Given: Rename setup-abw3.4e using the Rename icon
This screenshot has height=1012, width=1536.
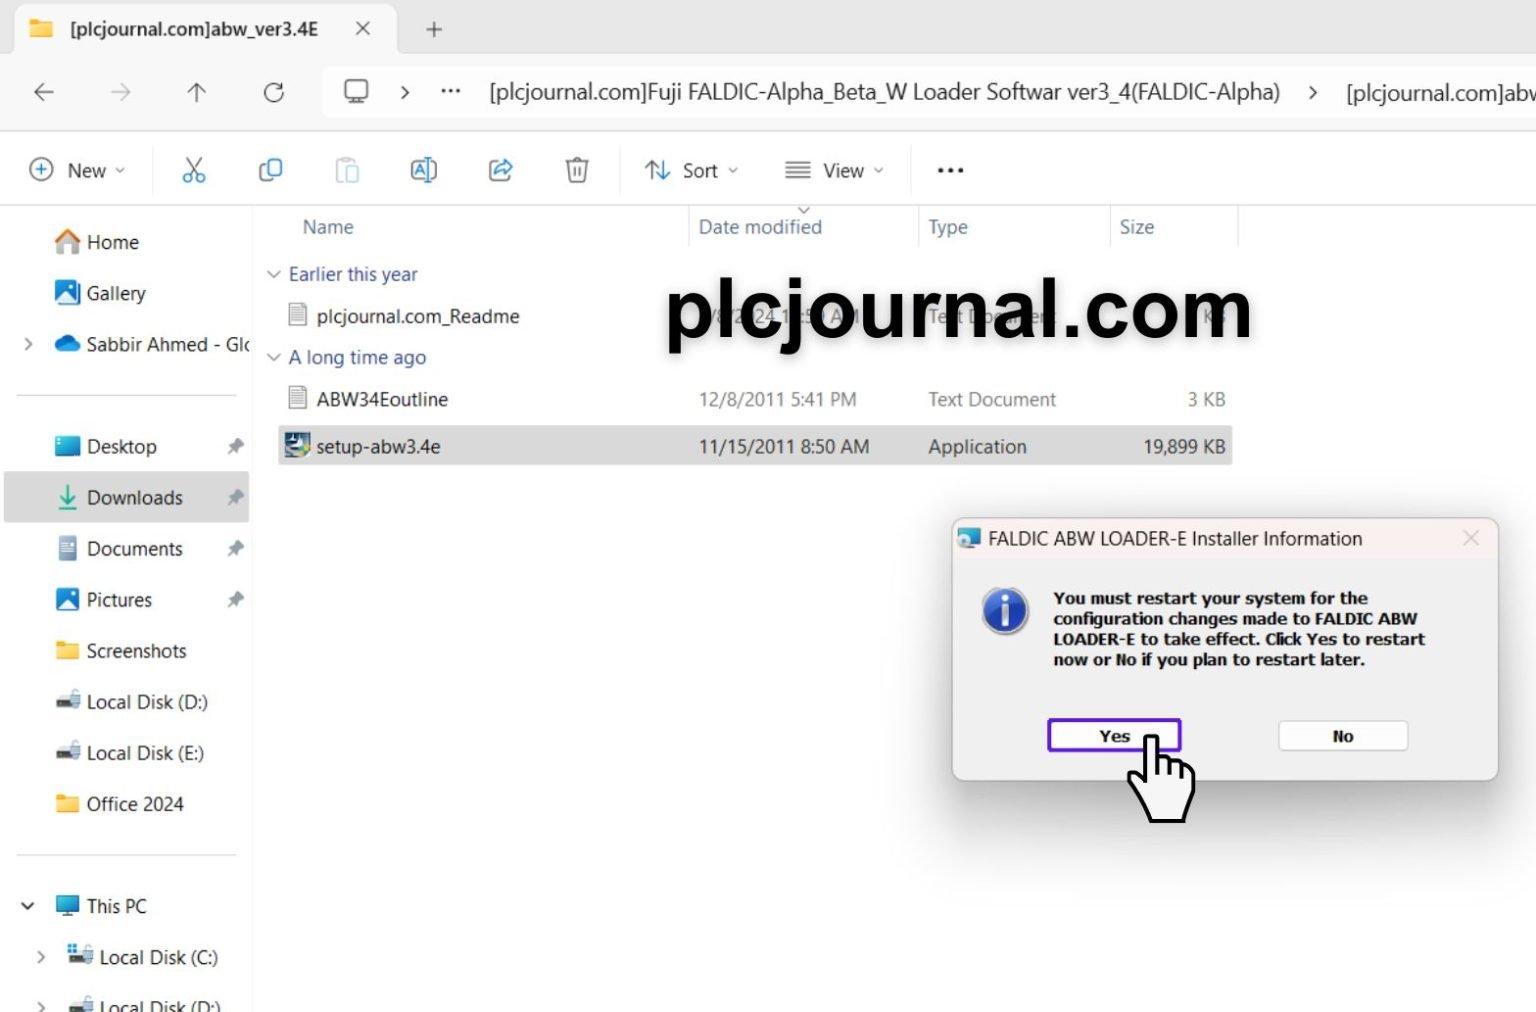Looking at the screenshot, I should point(424,170).
